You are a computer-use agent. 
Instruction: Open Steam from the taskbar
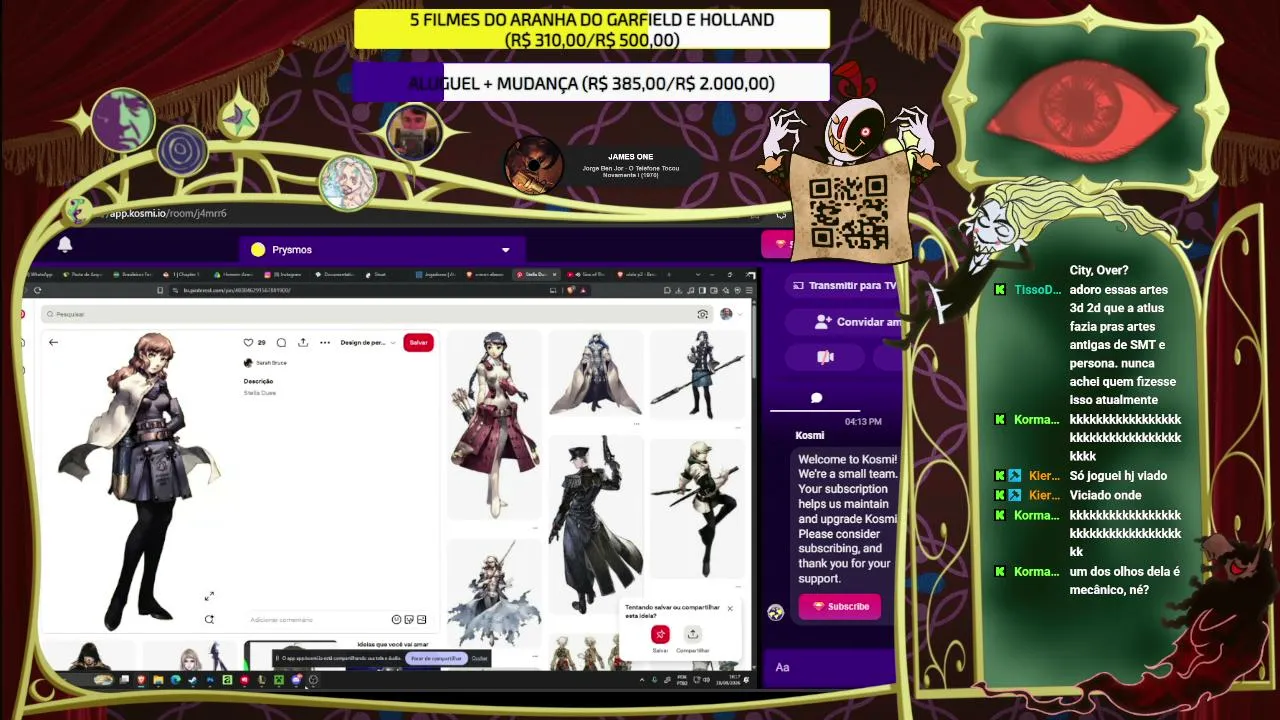[192, 680]
